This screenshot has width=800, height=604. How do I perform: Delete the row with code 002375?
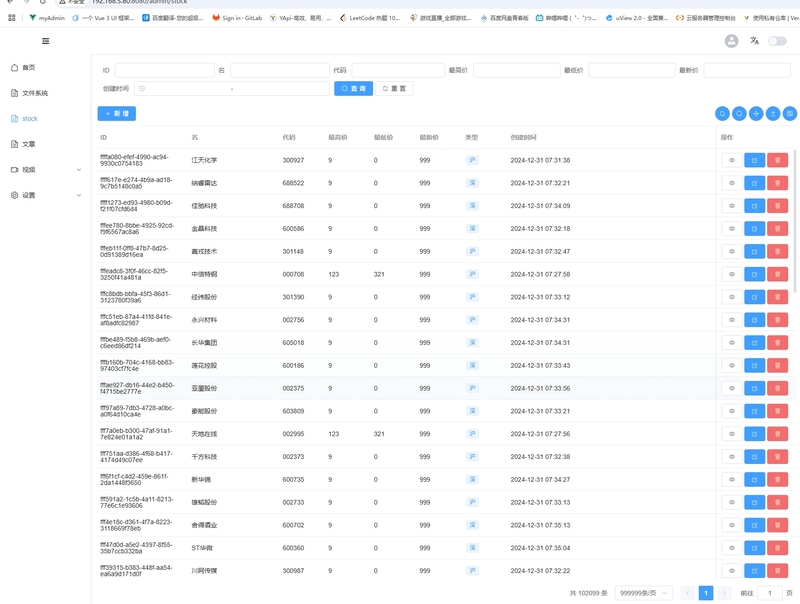[778, 388]
